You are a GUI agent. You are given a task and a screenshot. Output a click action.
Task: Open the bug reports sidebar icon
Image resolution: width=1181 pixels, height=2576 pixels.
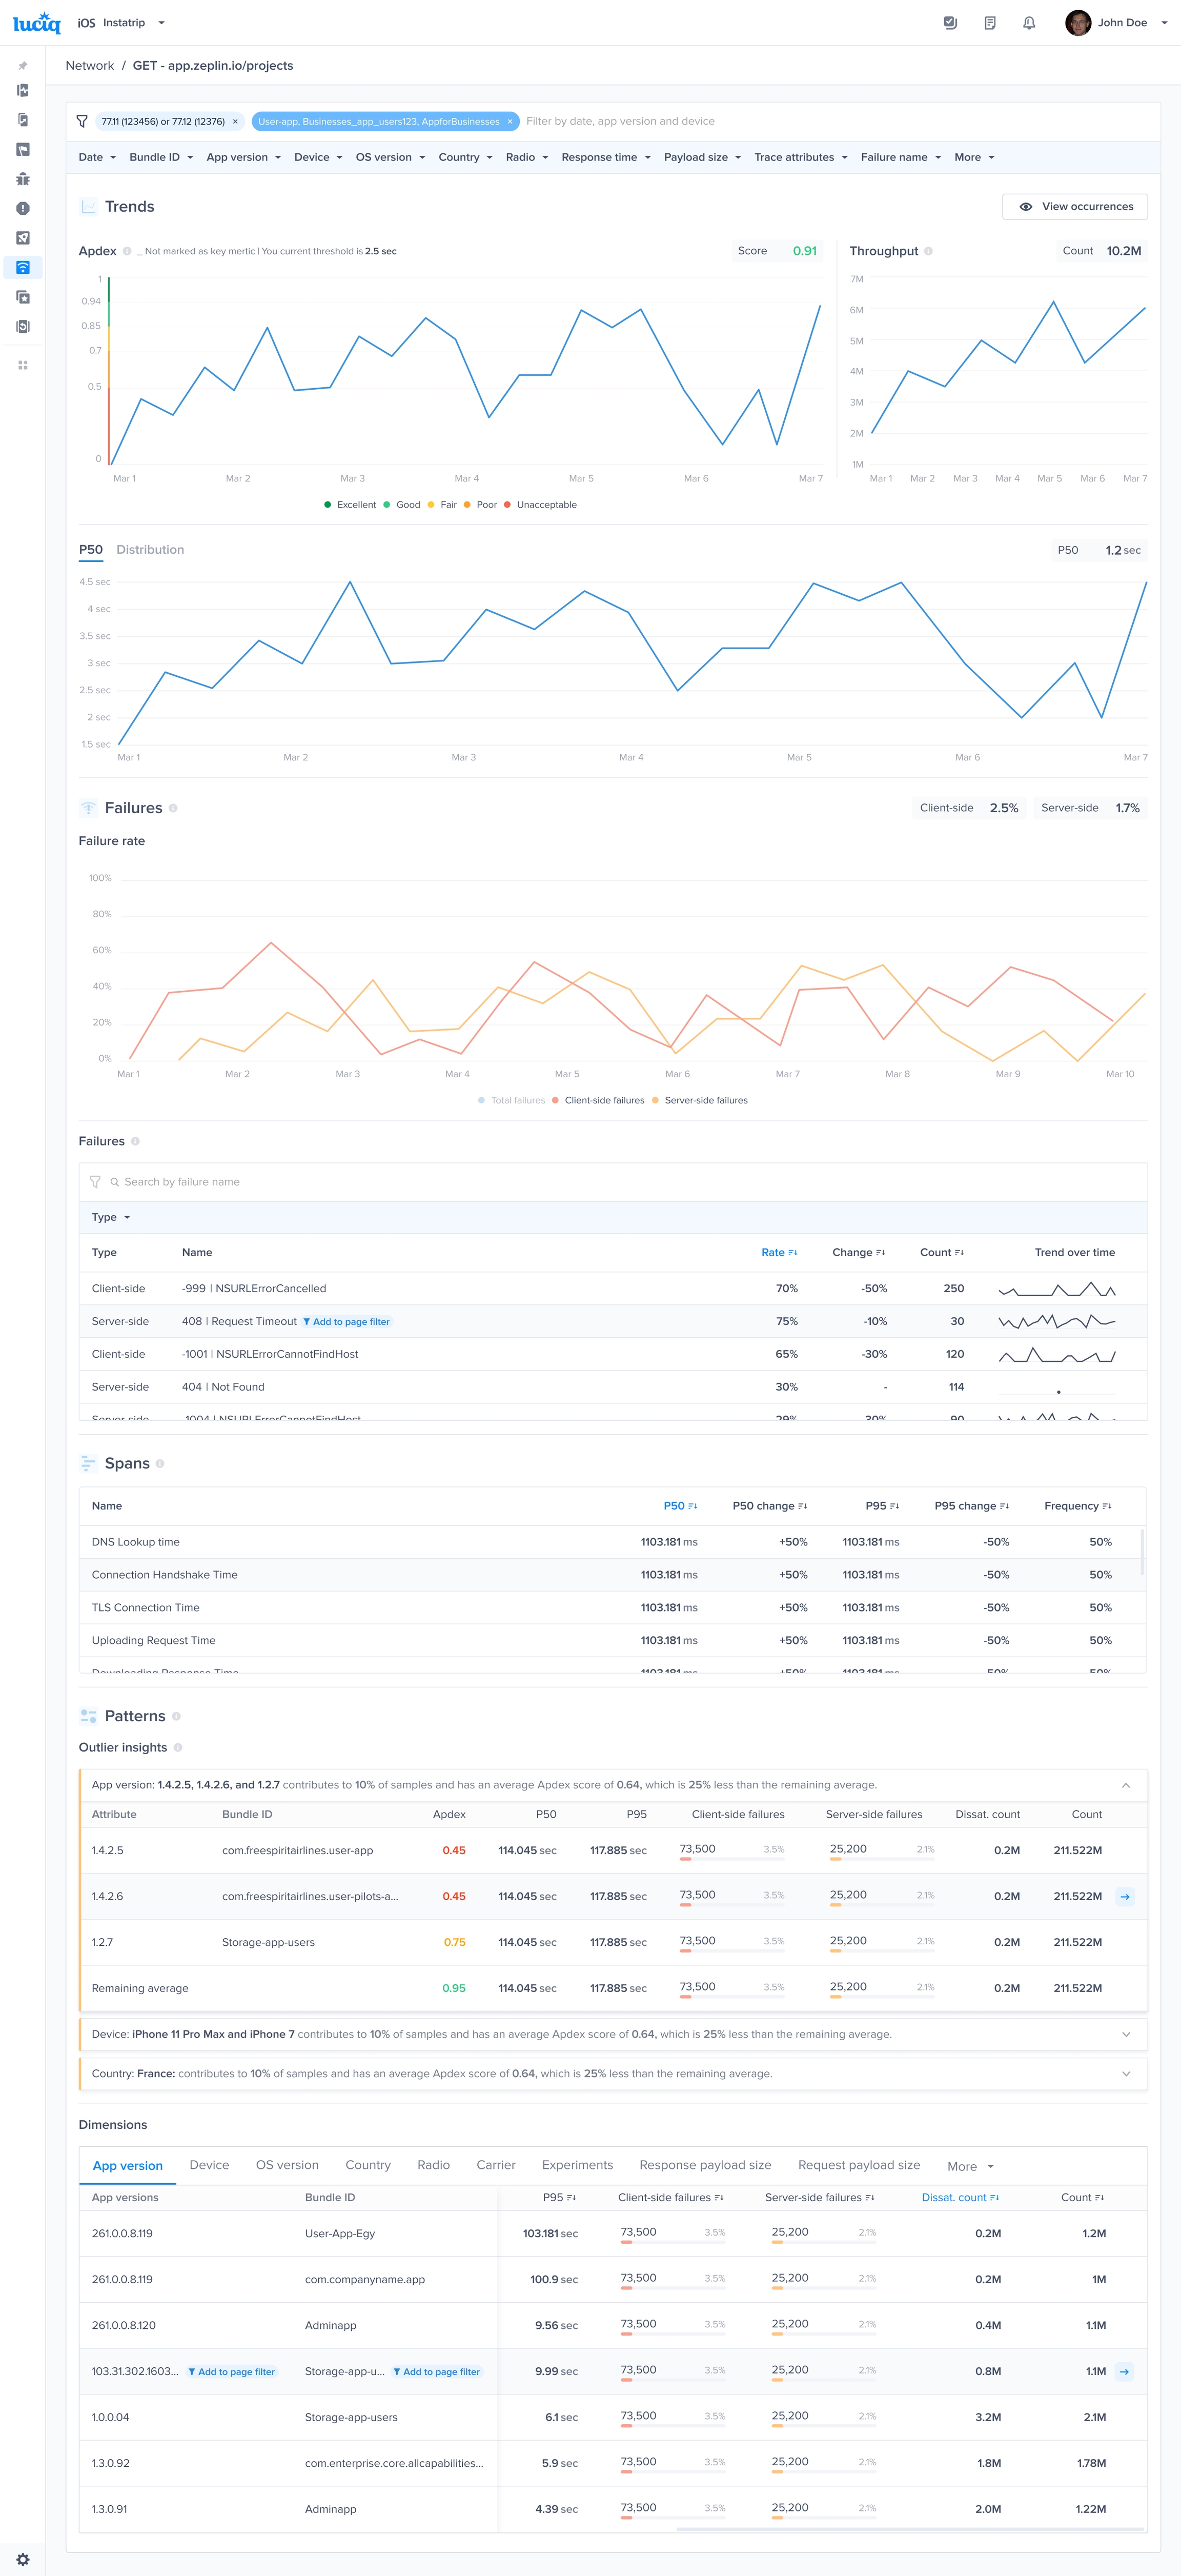click(22, 179)
